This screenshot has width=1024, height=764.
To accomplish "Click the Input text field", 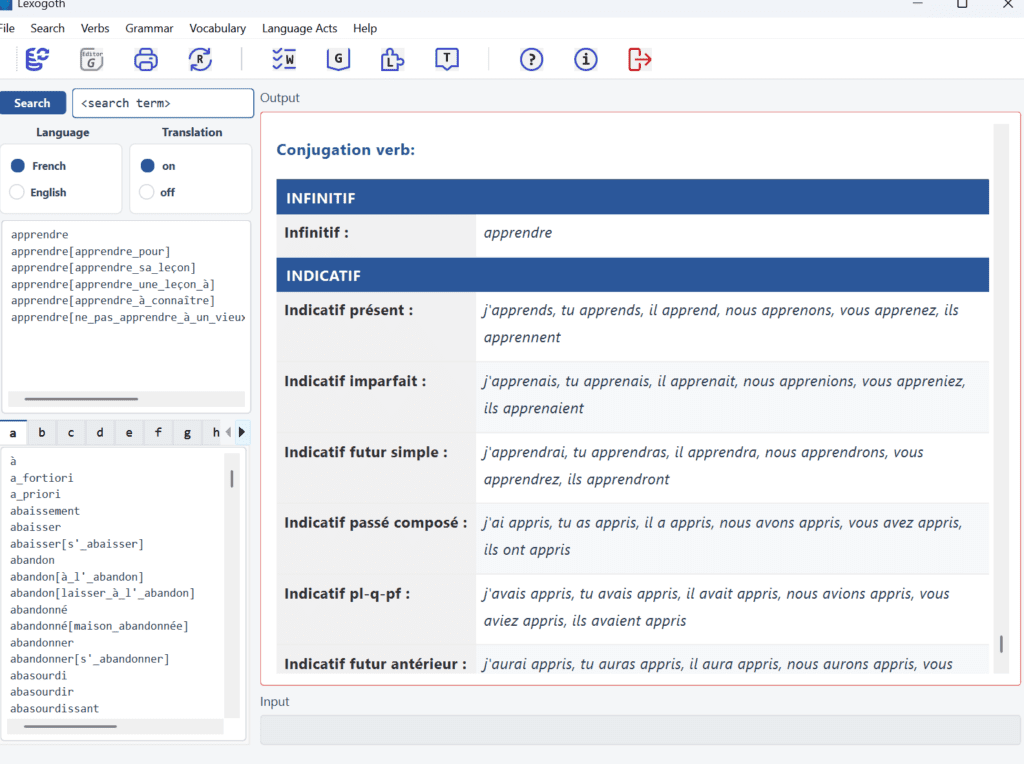I will 640,730.
